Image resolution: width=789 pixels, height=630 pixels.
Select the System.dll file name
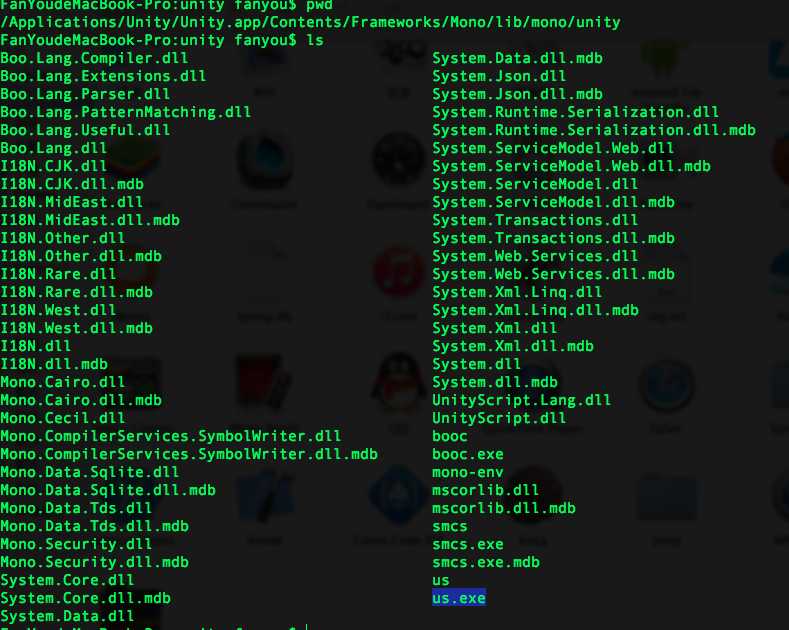click(x=477, y=364)
